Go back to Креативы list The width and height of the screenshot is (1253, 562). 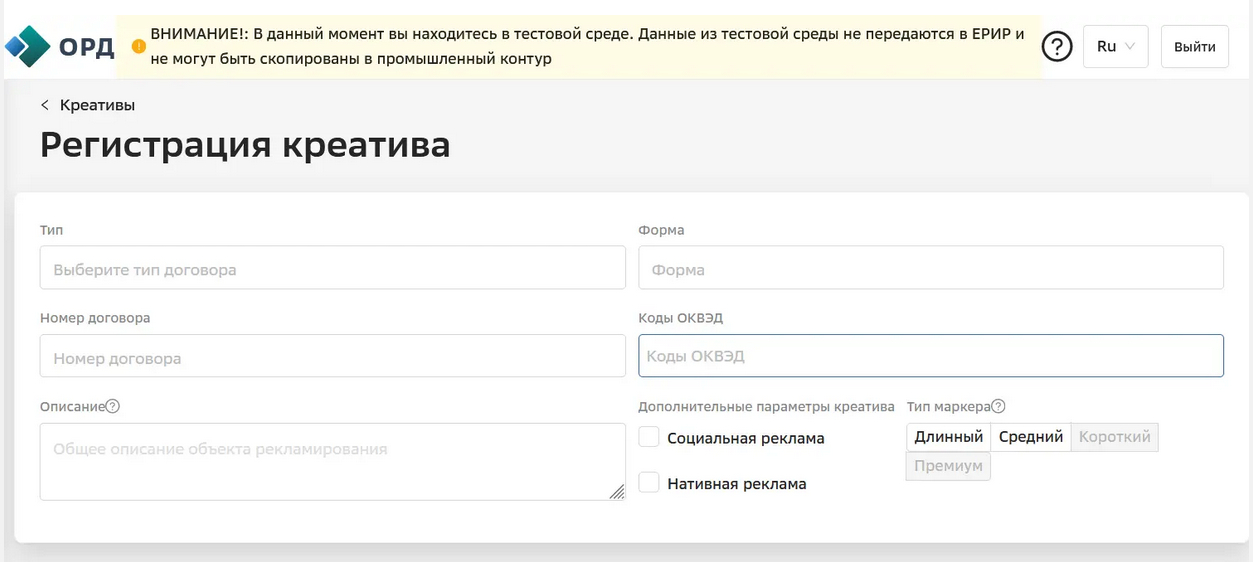(97, 105)
